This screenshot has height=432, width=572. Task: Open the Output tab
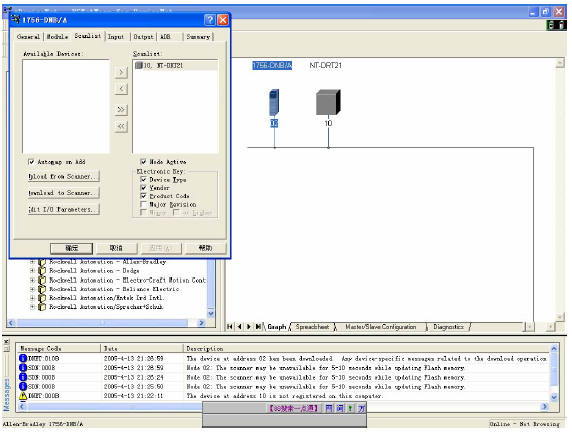pyautogui.click(x=143, y=37)
